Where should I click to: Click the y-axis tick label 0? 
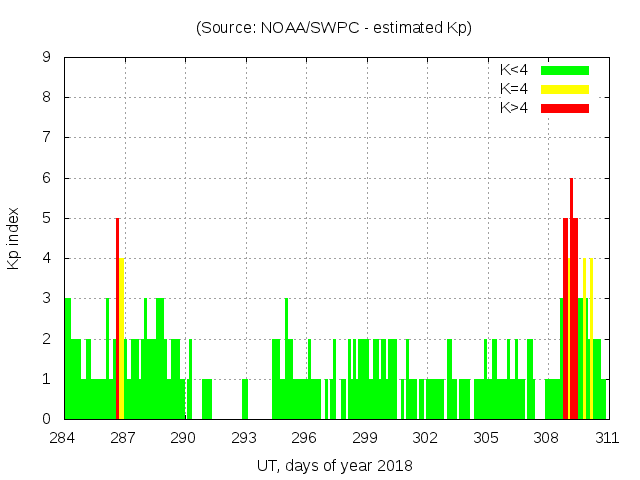[46, 419]
